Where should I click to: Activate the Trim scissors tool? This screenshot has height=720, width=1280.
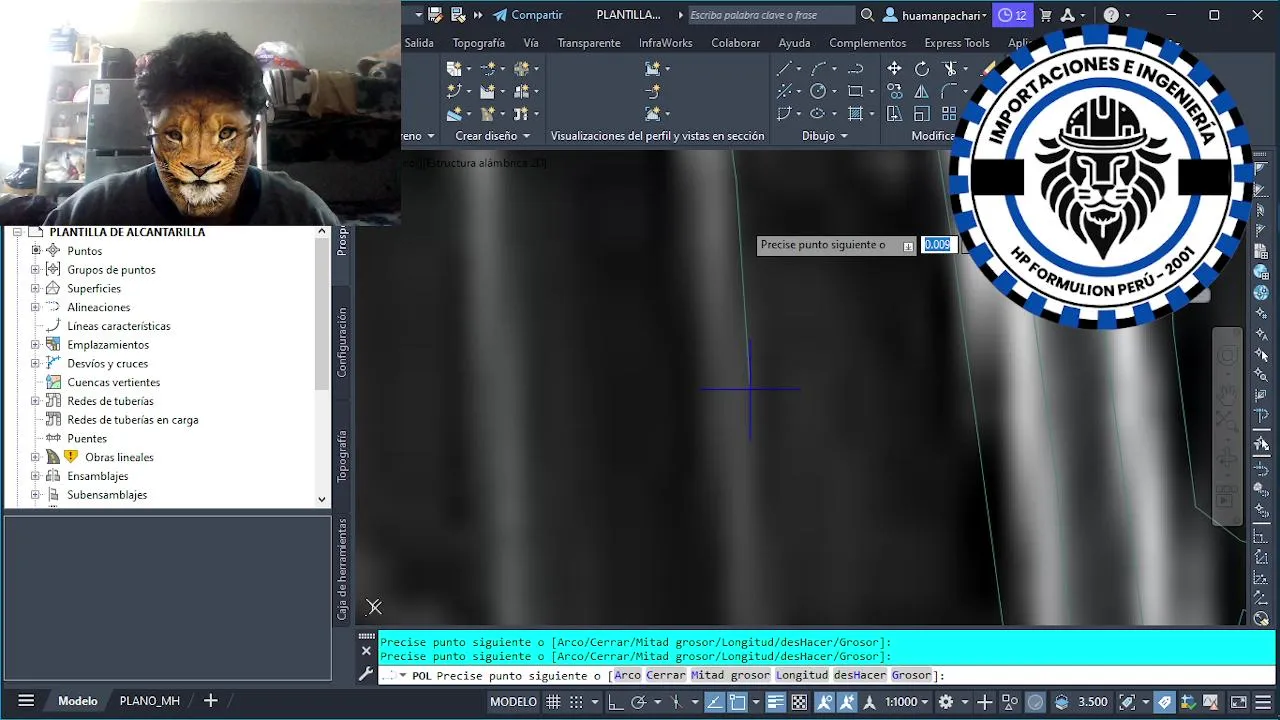click(949, 69)
